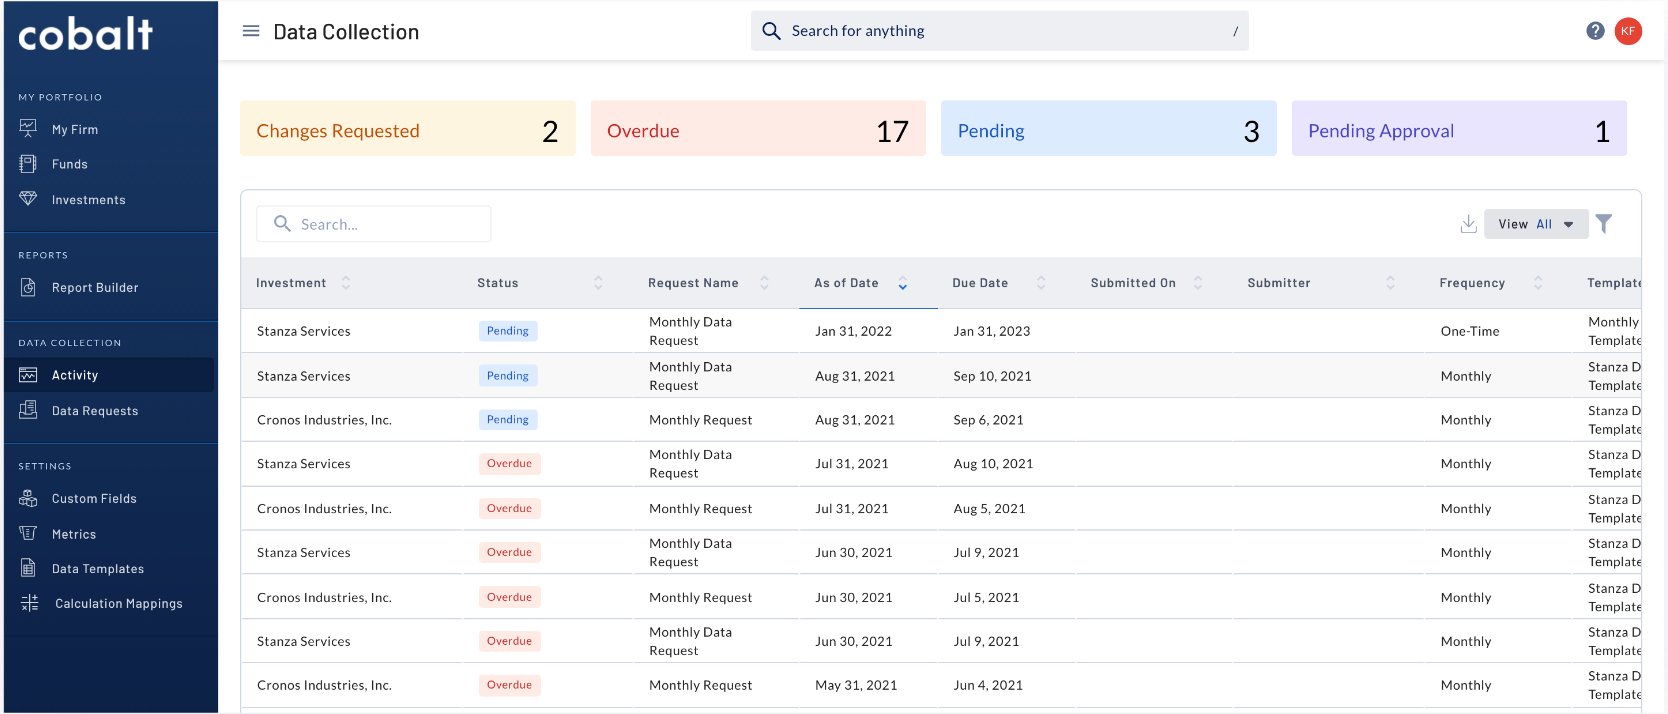Image resolution: width=1668 pixels, height=714 pixels.
Task: Click the Pending badge for Jan 31, 2022 row
Action: (508, 331)
